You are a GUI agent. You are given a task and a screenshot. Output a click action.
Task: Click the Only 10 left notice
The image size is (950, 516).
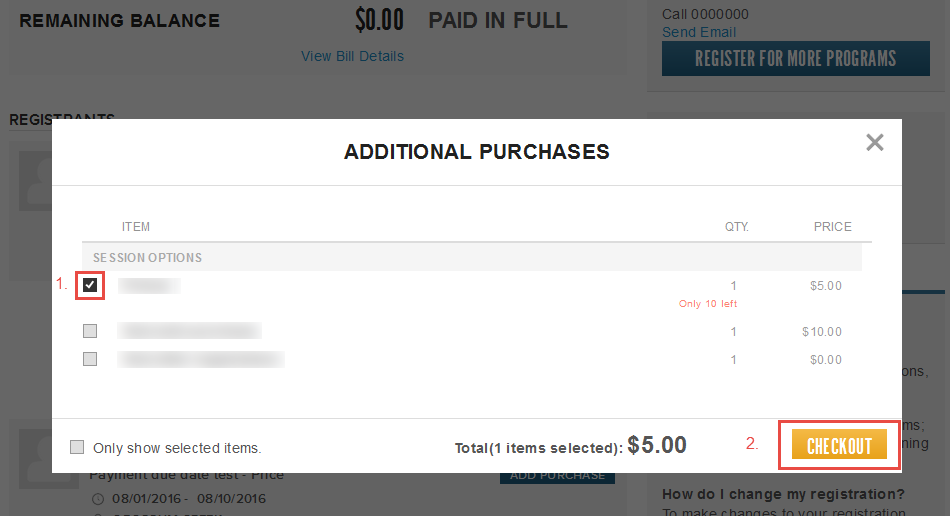coord(708,304)
